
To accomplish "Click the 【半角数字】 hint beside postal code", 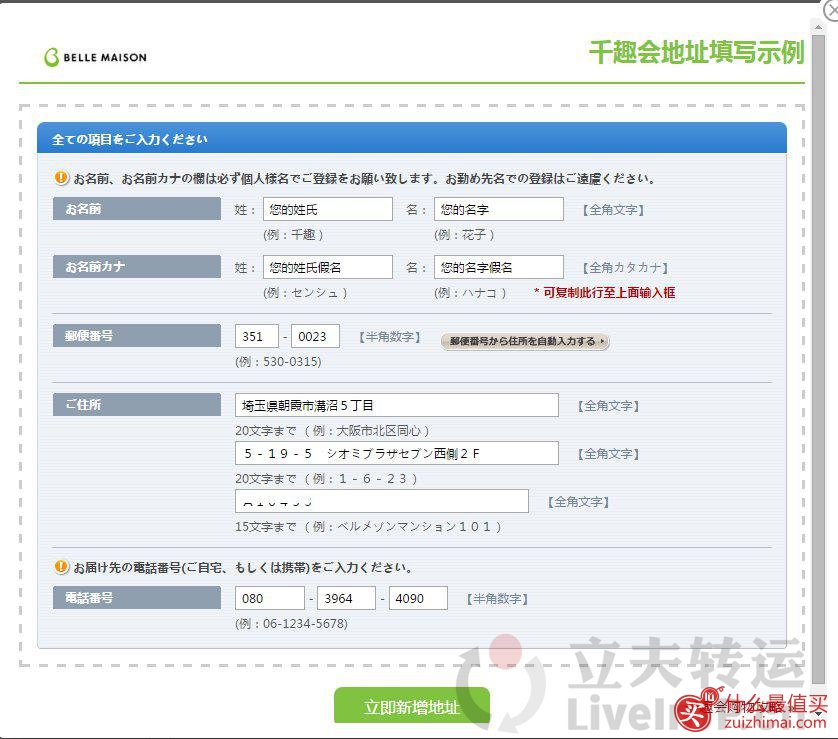I will click(x=390, y=337).
